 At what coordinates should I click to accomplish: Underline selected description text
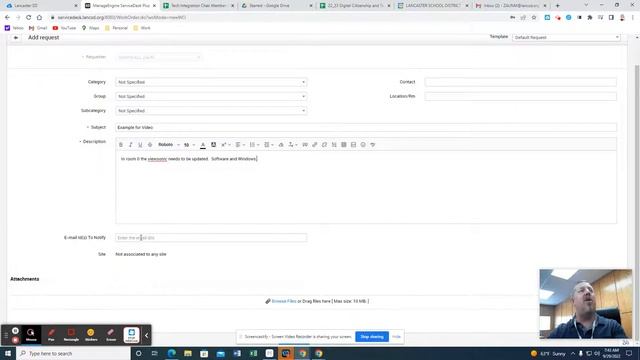click(140, 145)
